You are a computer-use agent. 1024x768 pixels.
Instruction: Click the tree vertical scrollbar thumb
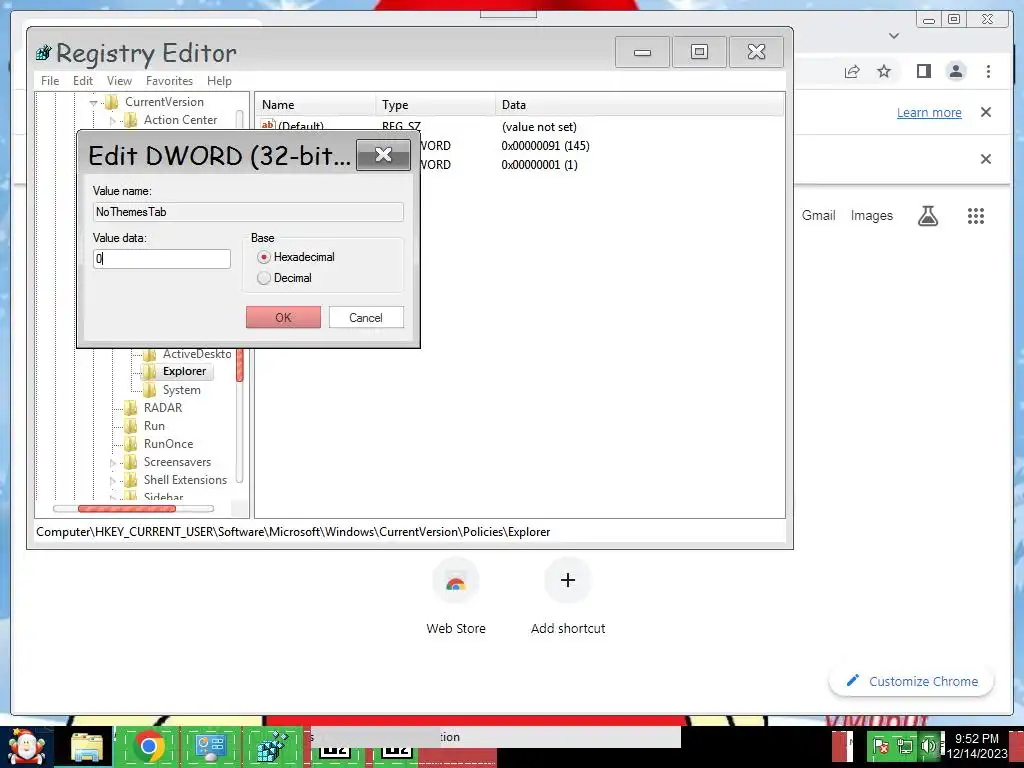(240, 364)
